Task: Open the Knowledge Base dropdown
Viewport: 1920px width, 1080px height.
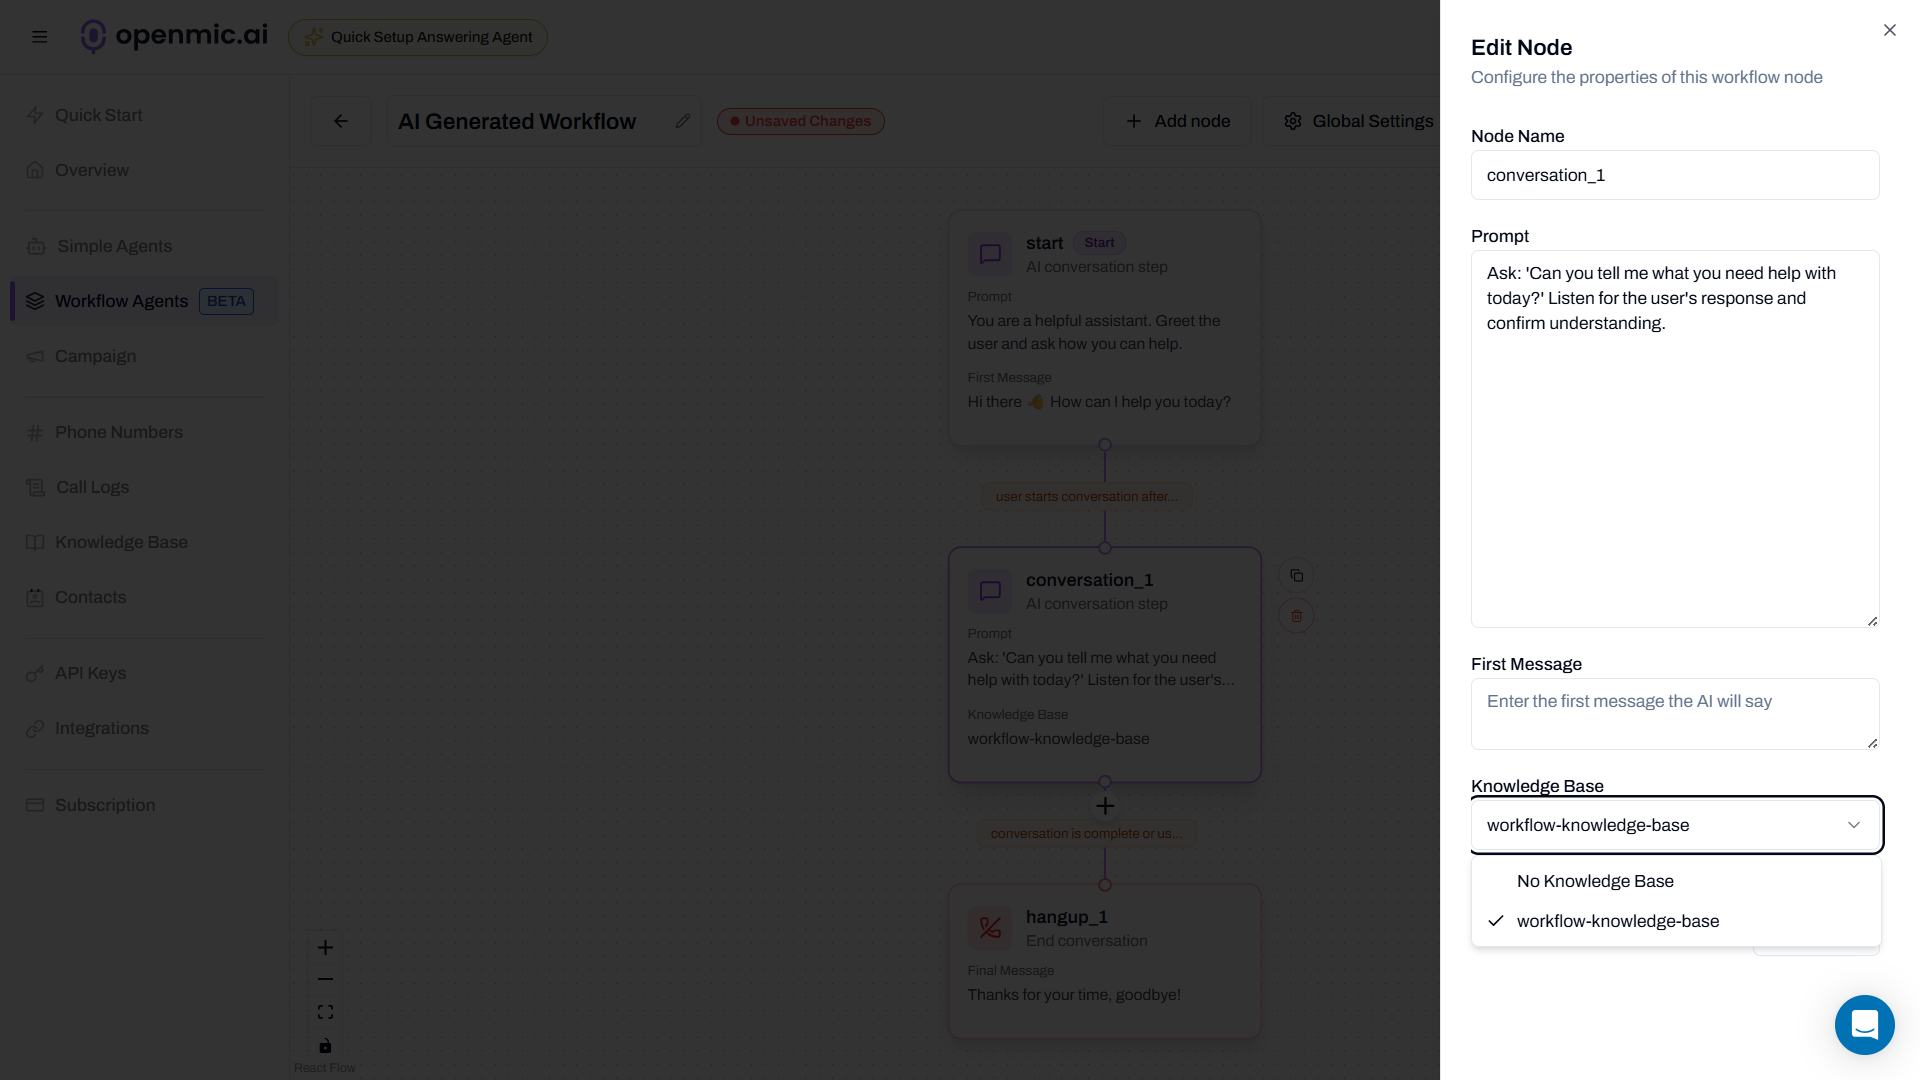Action: [1675, 825]
